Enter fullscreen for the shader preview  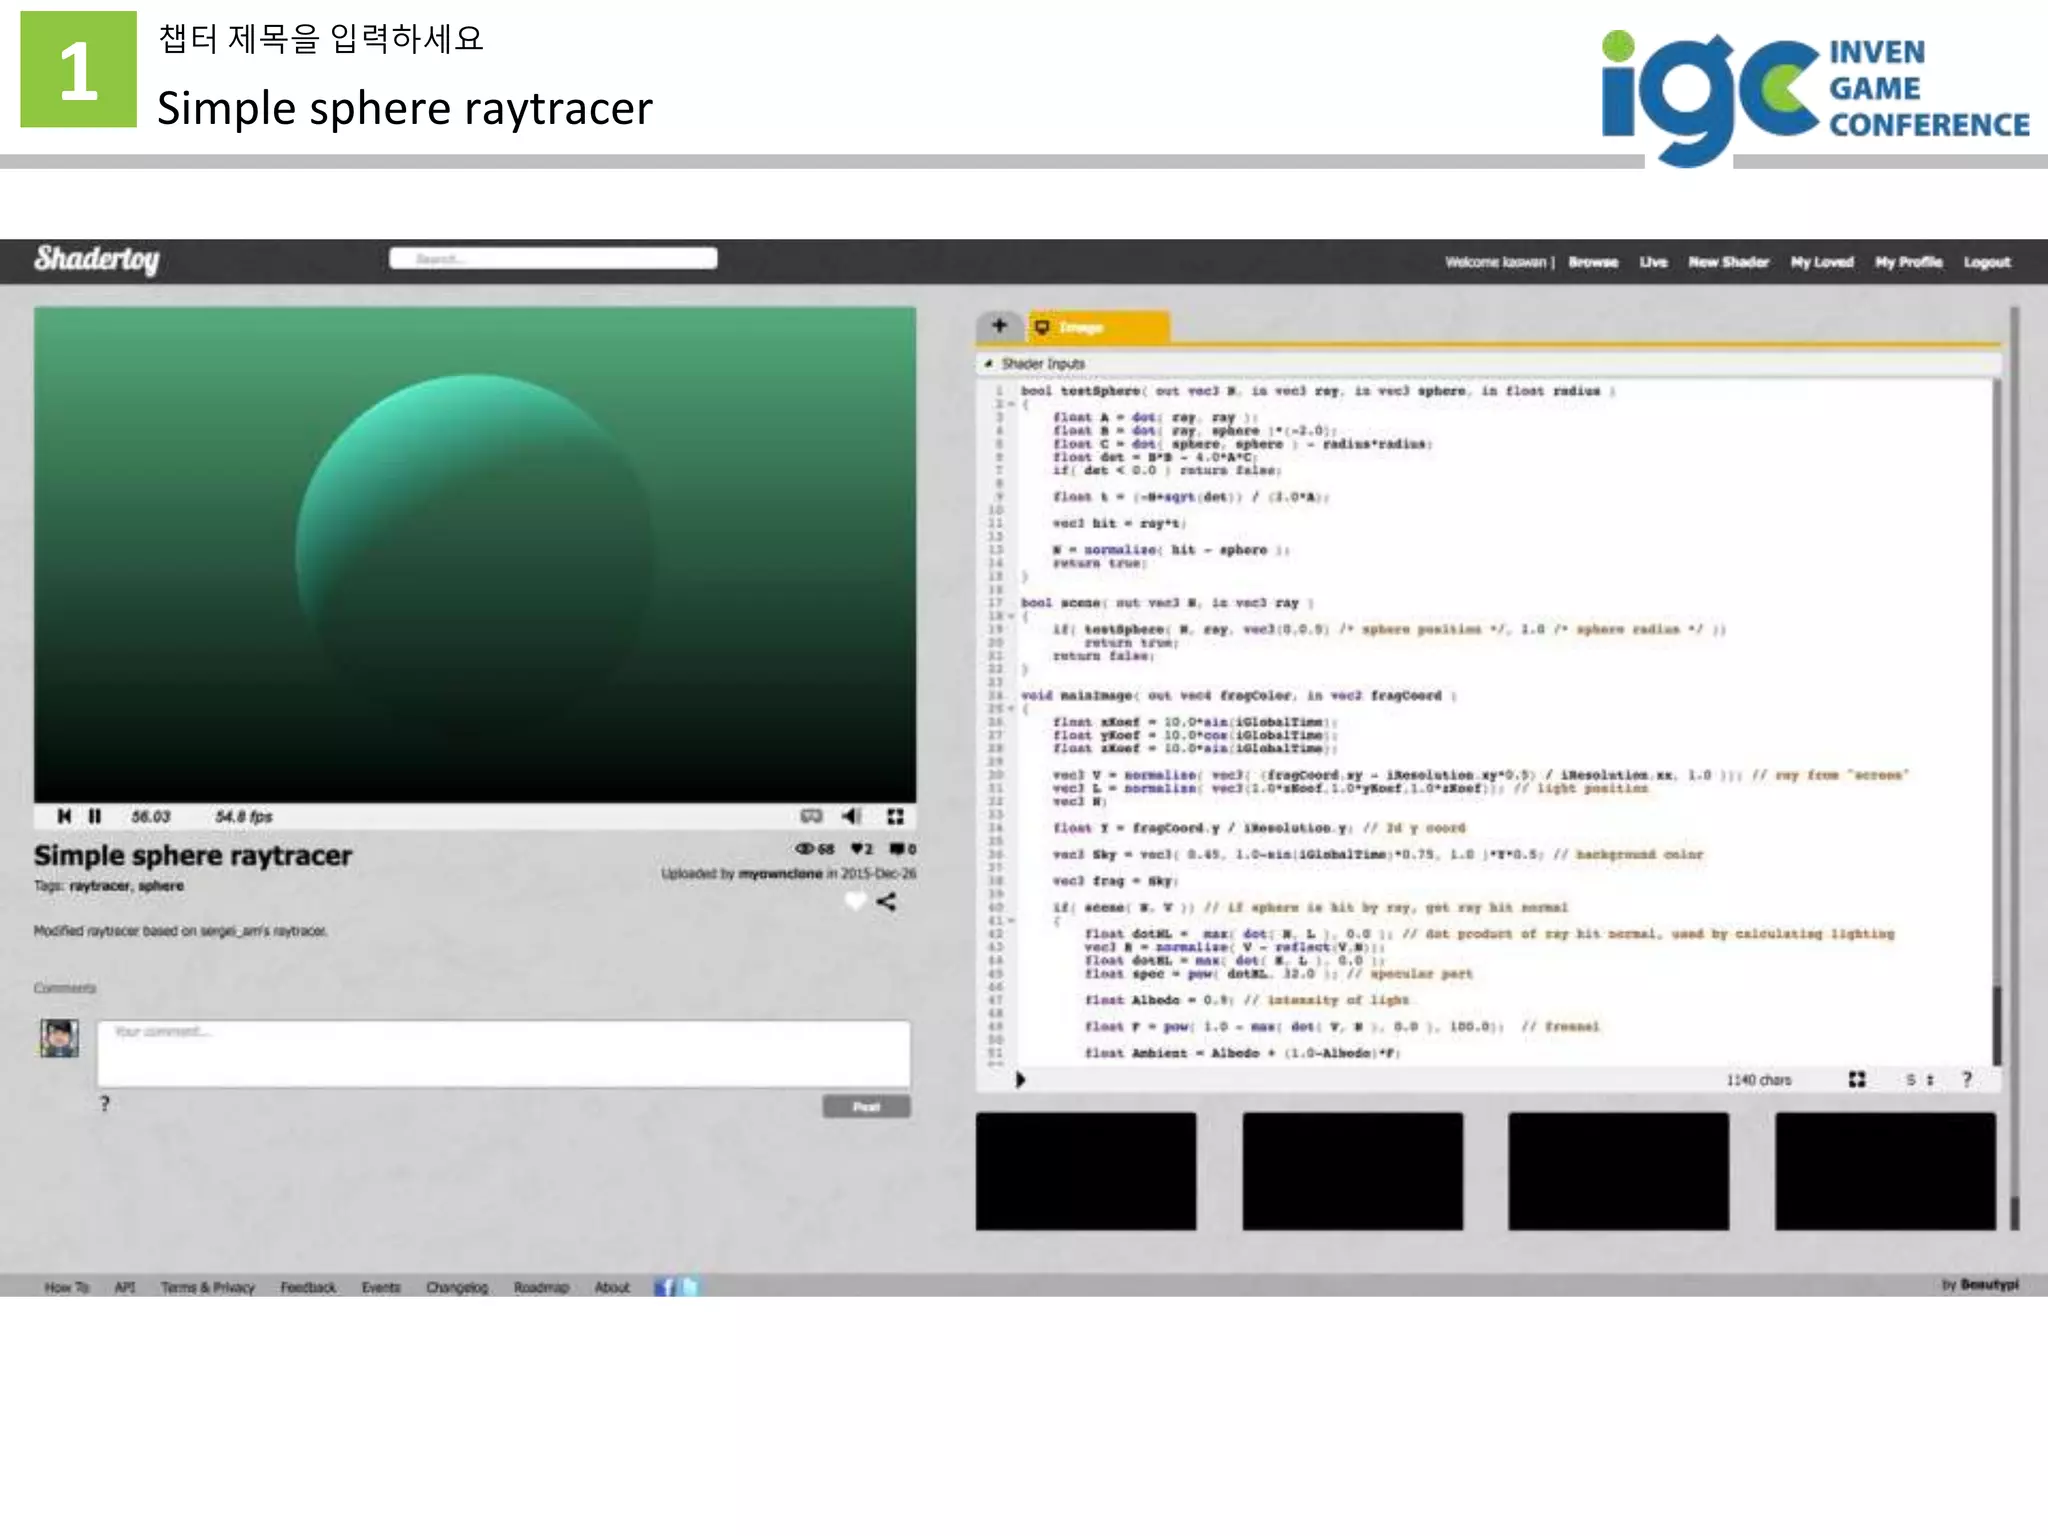click(x=895, y=816)
